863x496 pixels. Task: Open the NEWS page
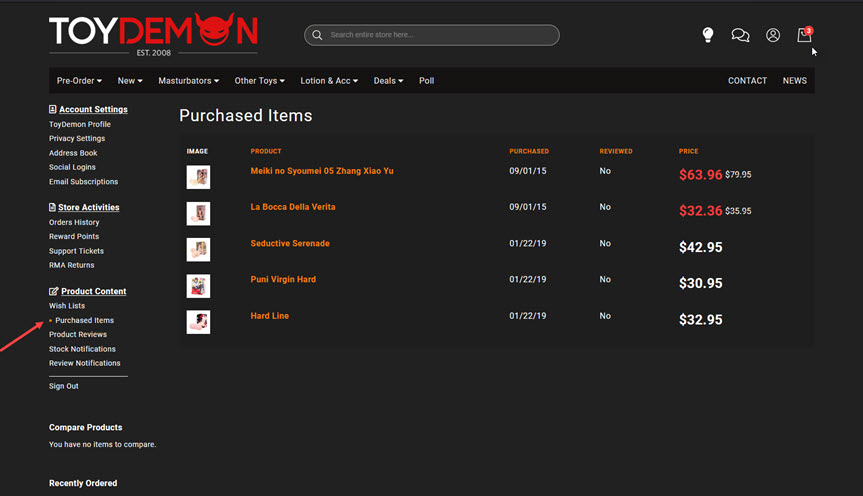click(795, 80)
